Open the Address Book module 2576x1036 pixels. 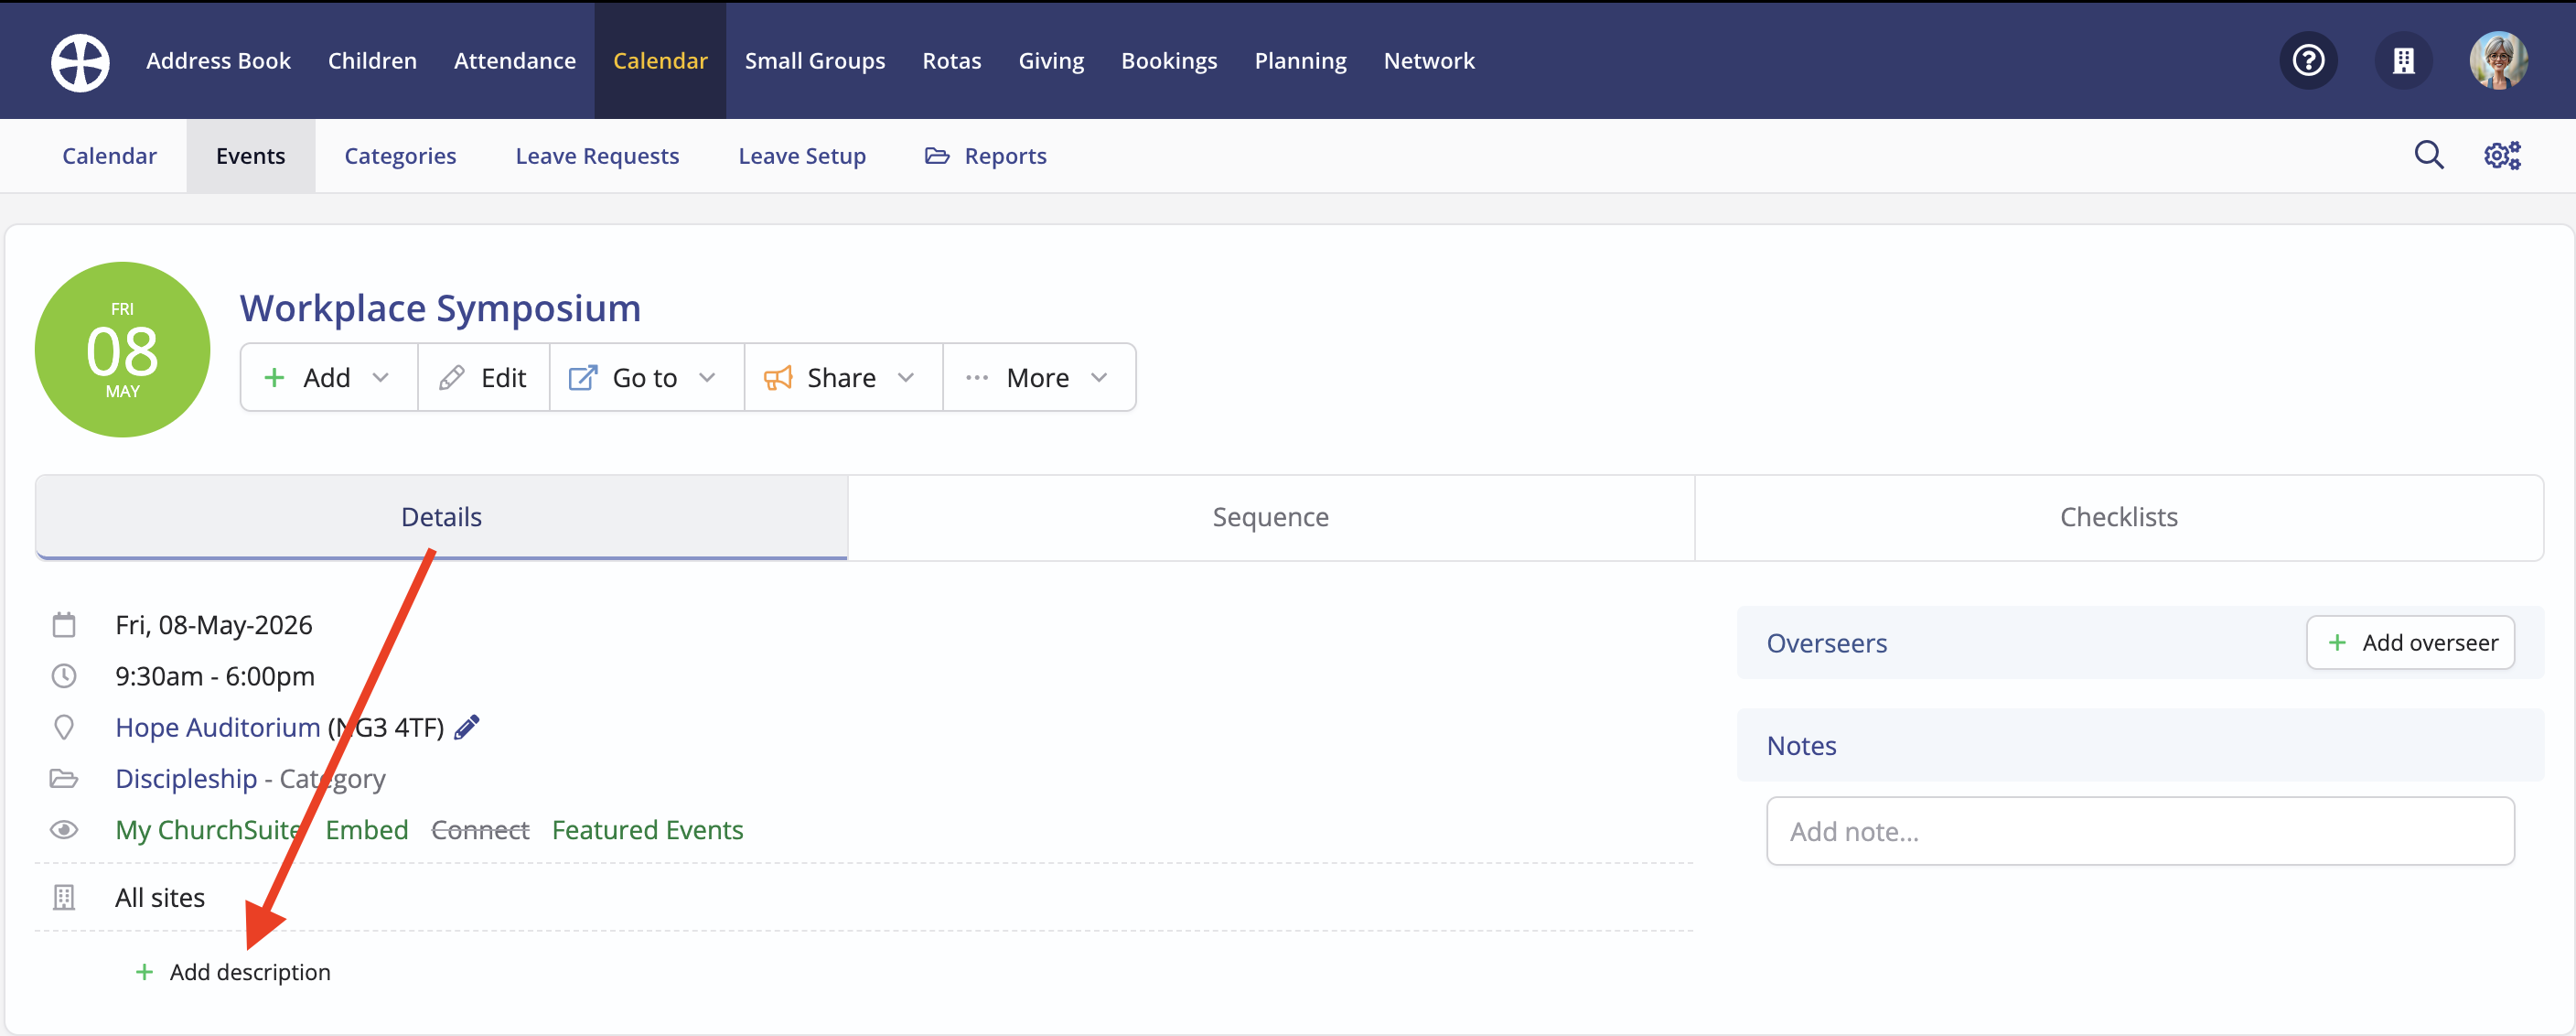(x=218, y=61)
